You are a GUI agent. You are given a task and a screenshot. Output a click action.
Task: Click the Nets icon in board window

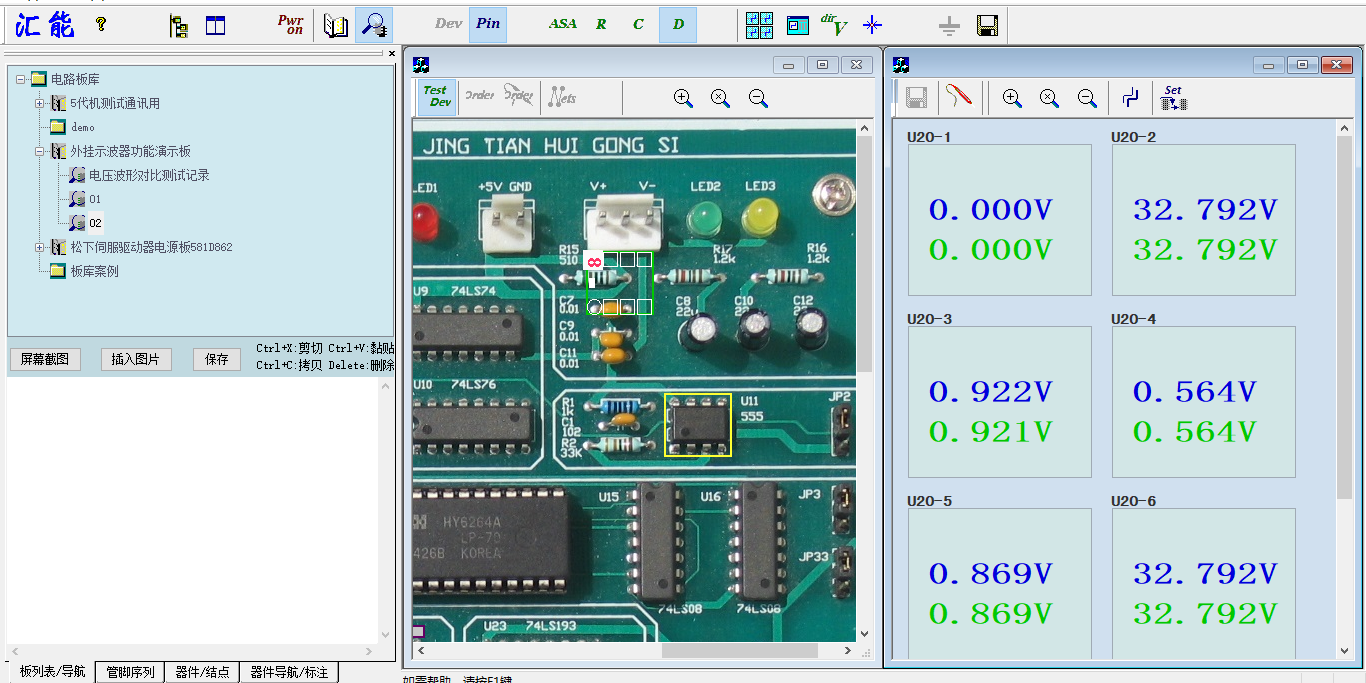point(563,98)
